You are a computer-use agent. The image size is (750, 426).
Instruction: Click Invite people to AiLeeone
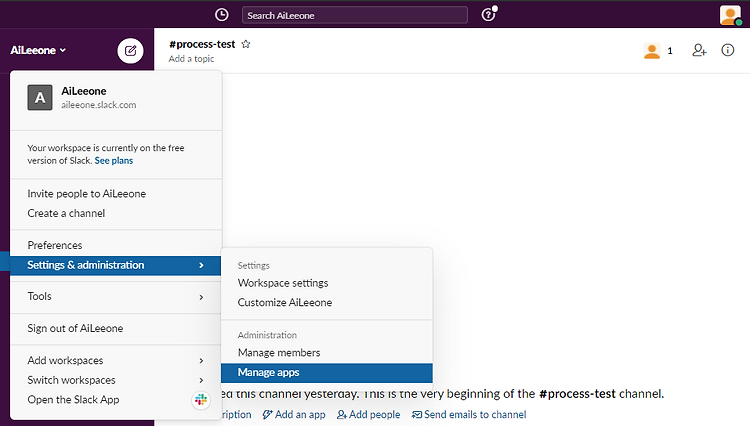pos(116,194)
